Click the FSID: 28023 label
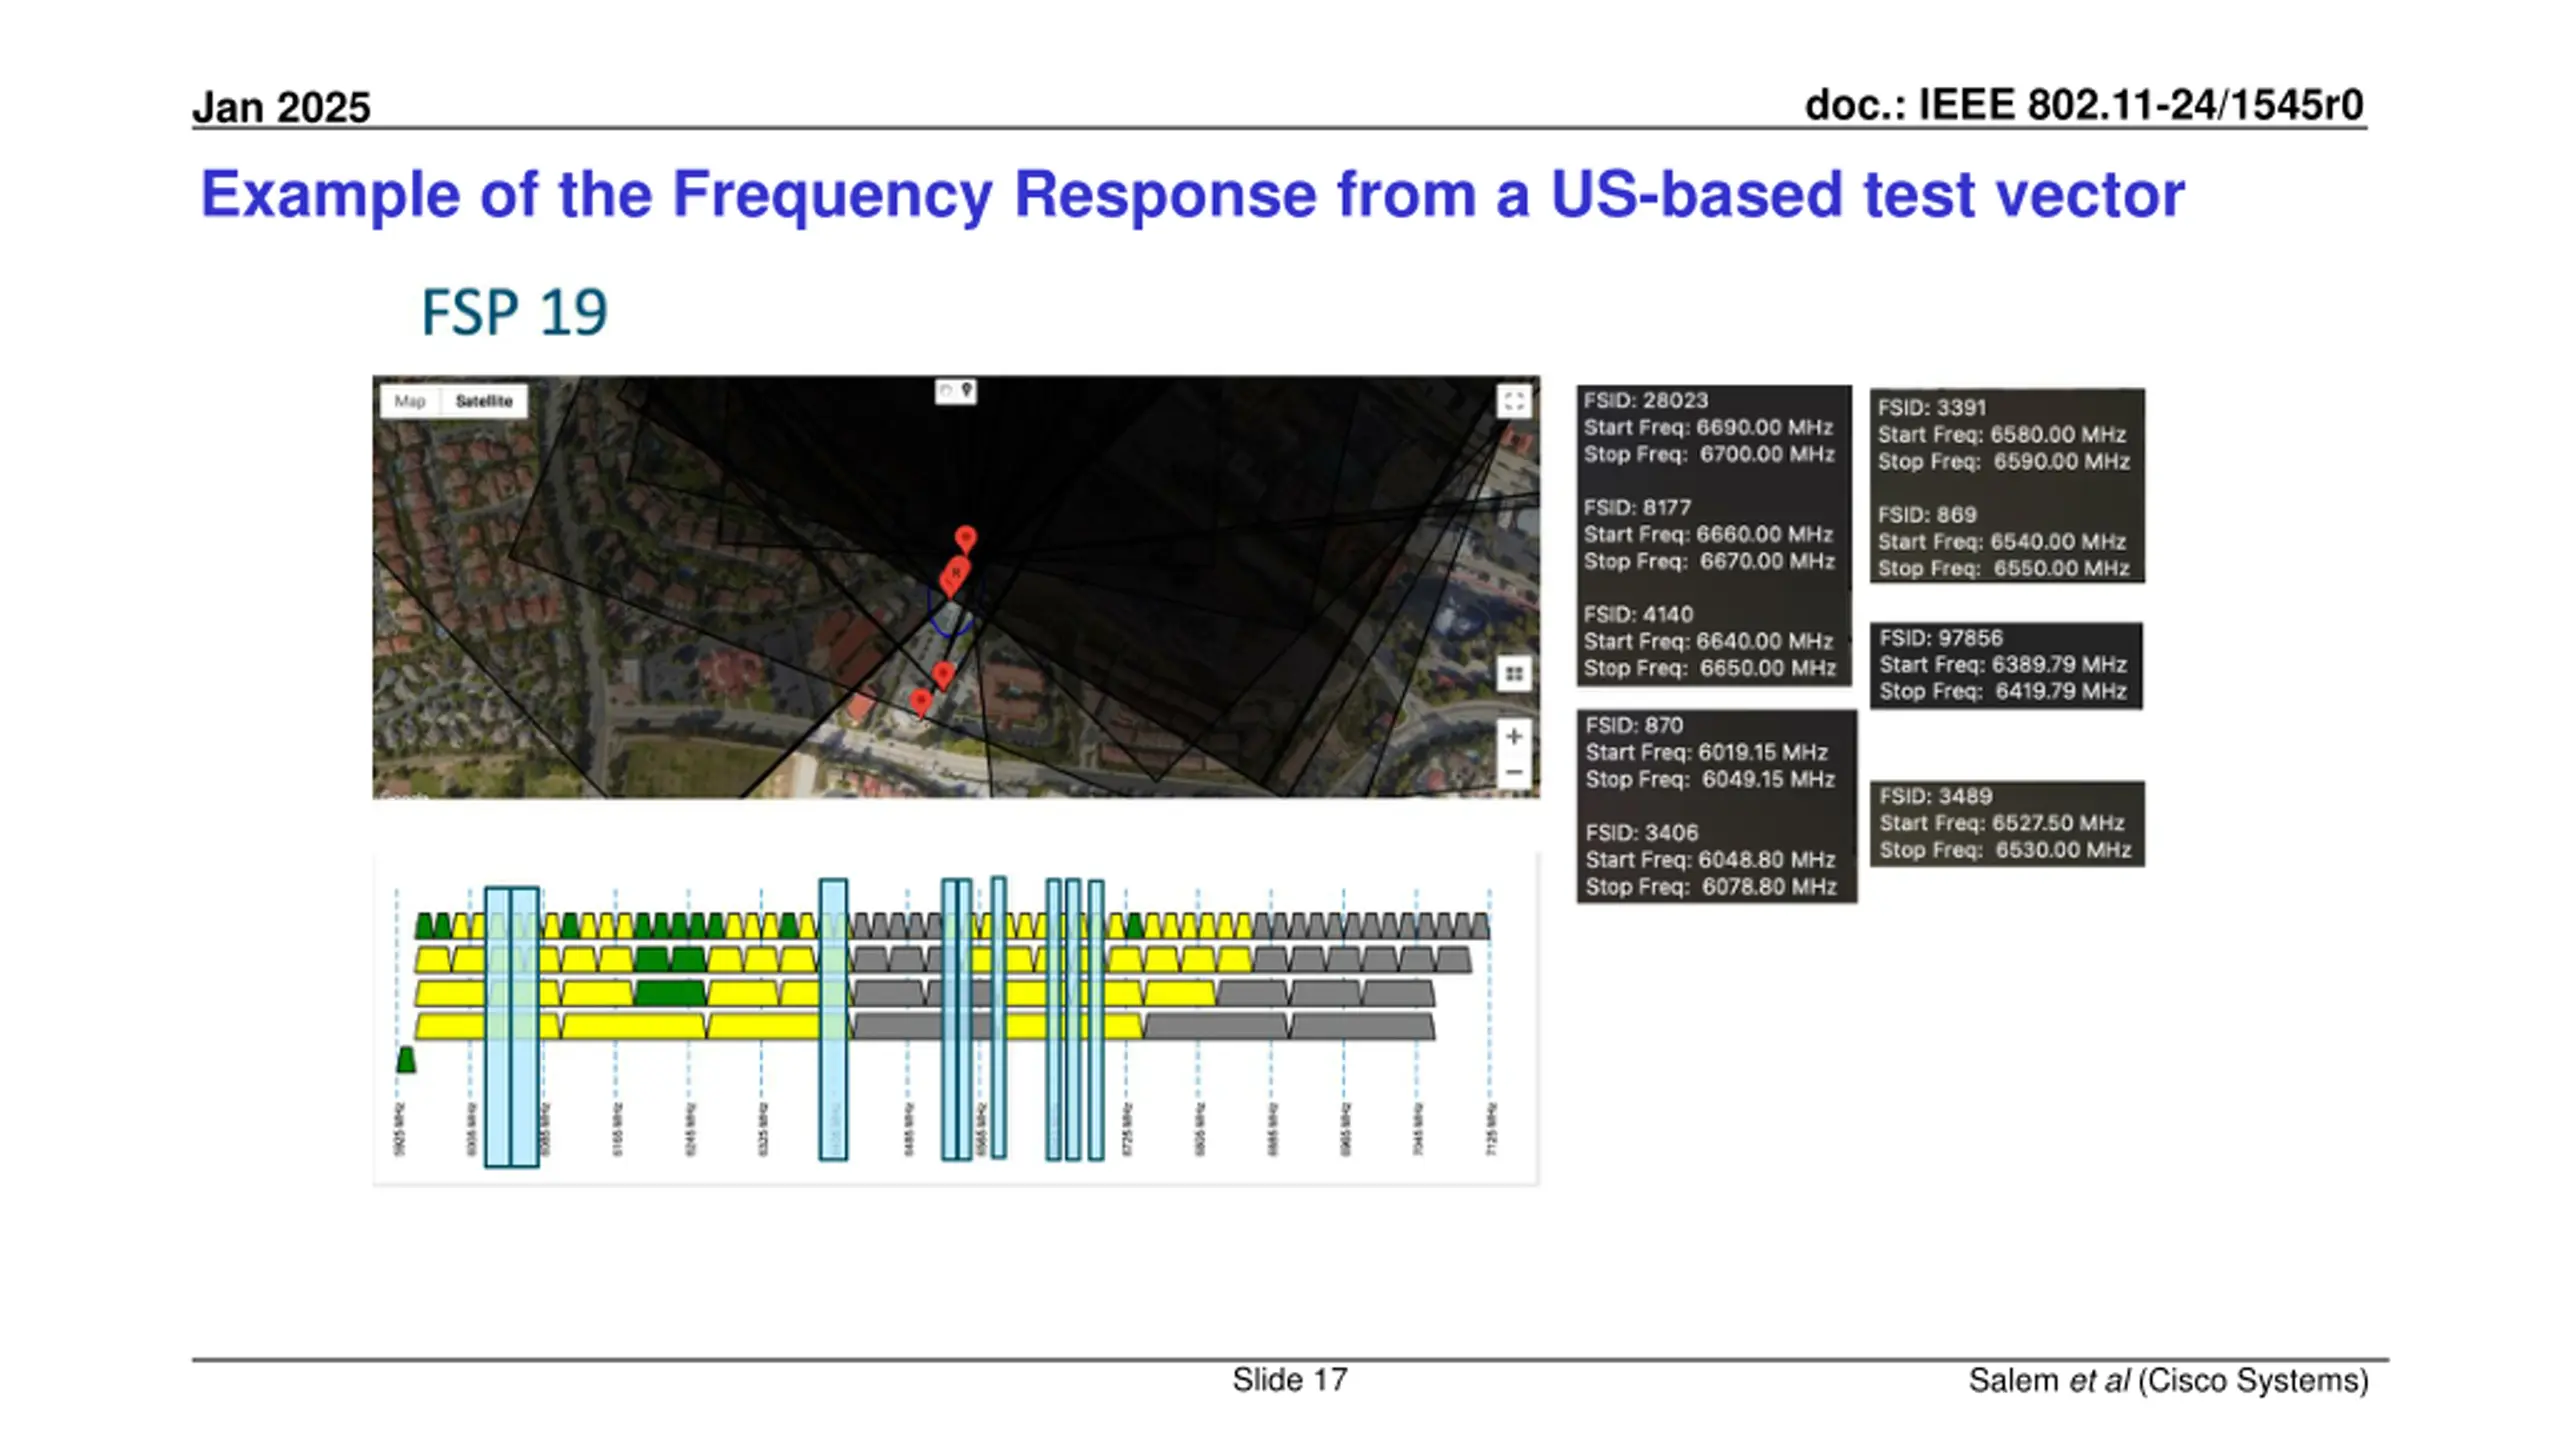Viewport: 2560px width, 1440px height. pyautogui.click(x=1646, y=401)
